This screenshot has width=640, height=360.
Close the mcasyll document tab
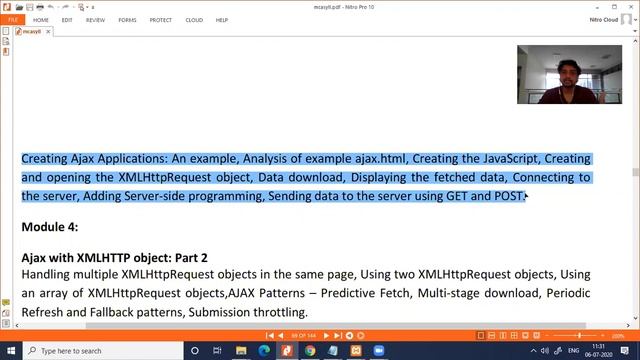coord(48,31)
